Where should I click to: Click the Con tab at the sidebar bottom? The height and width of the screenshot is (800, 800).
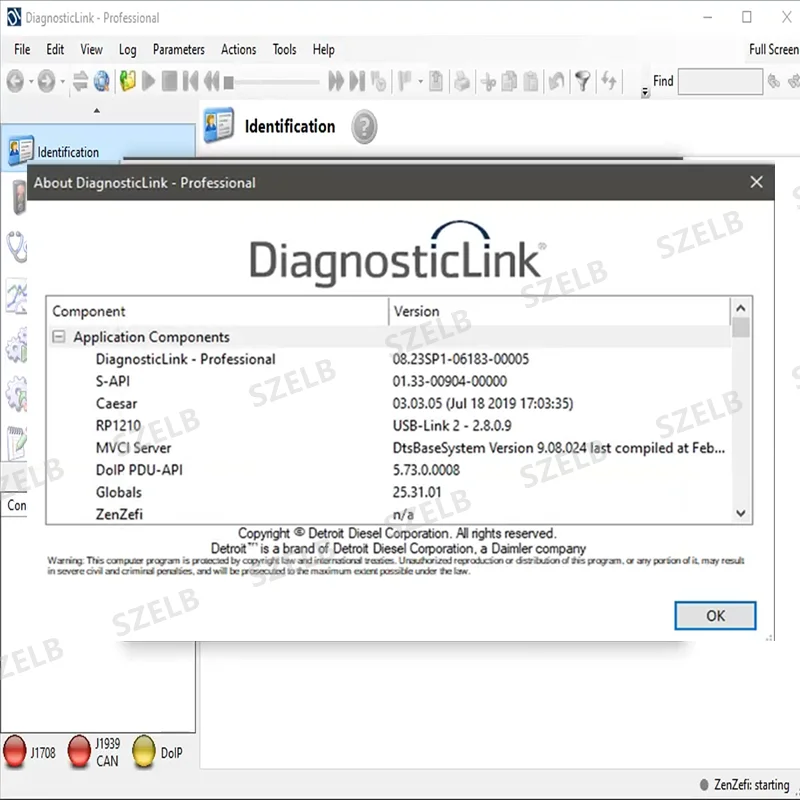[x=16, y=505]
